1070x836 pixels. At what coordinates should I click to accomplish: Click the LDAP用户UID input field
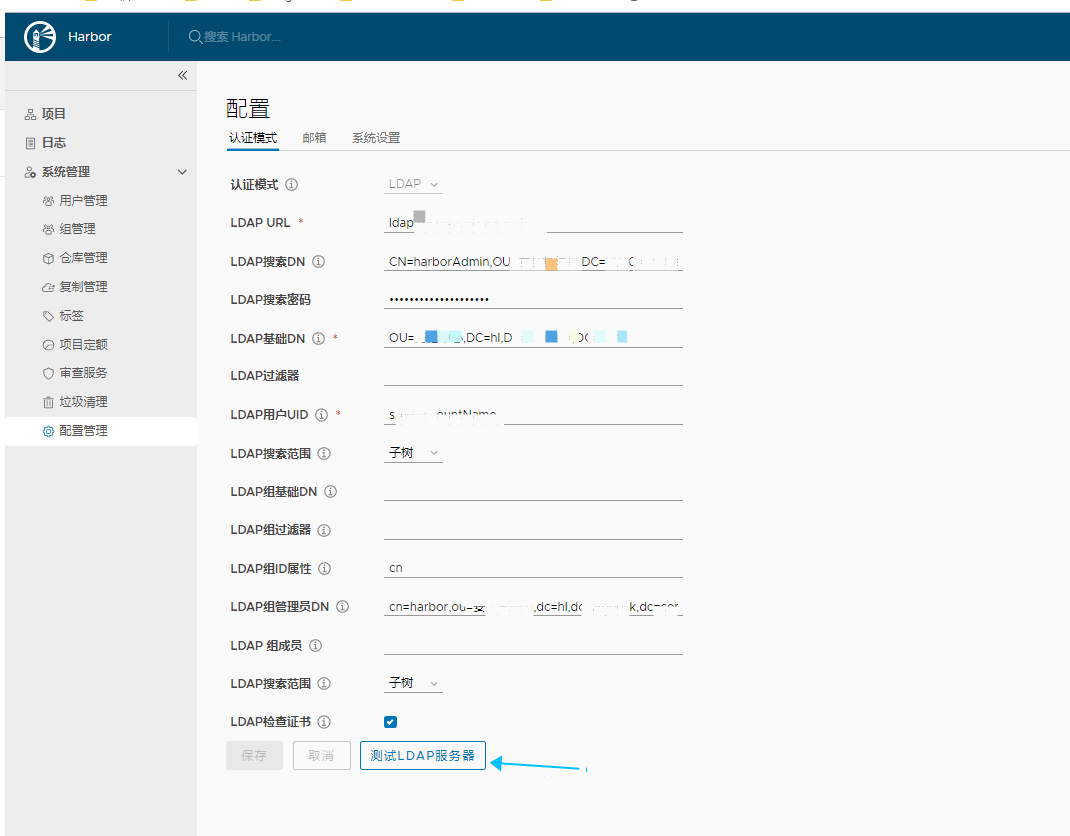coord(533,415)
